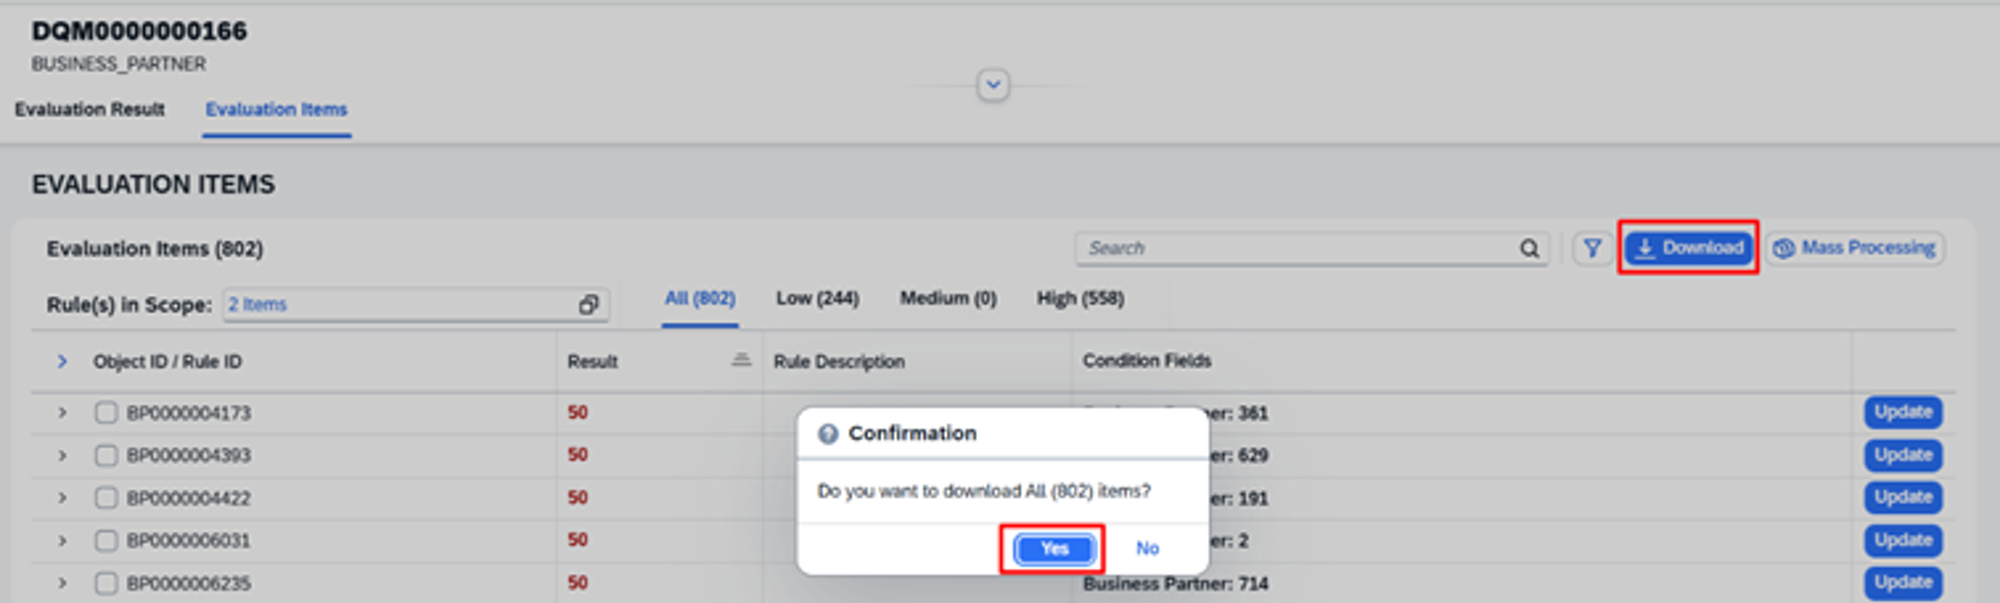Select the Low (244) severity filter

click(x=816, y=297)
